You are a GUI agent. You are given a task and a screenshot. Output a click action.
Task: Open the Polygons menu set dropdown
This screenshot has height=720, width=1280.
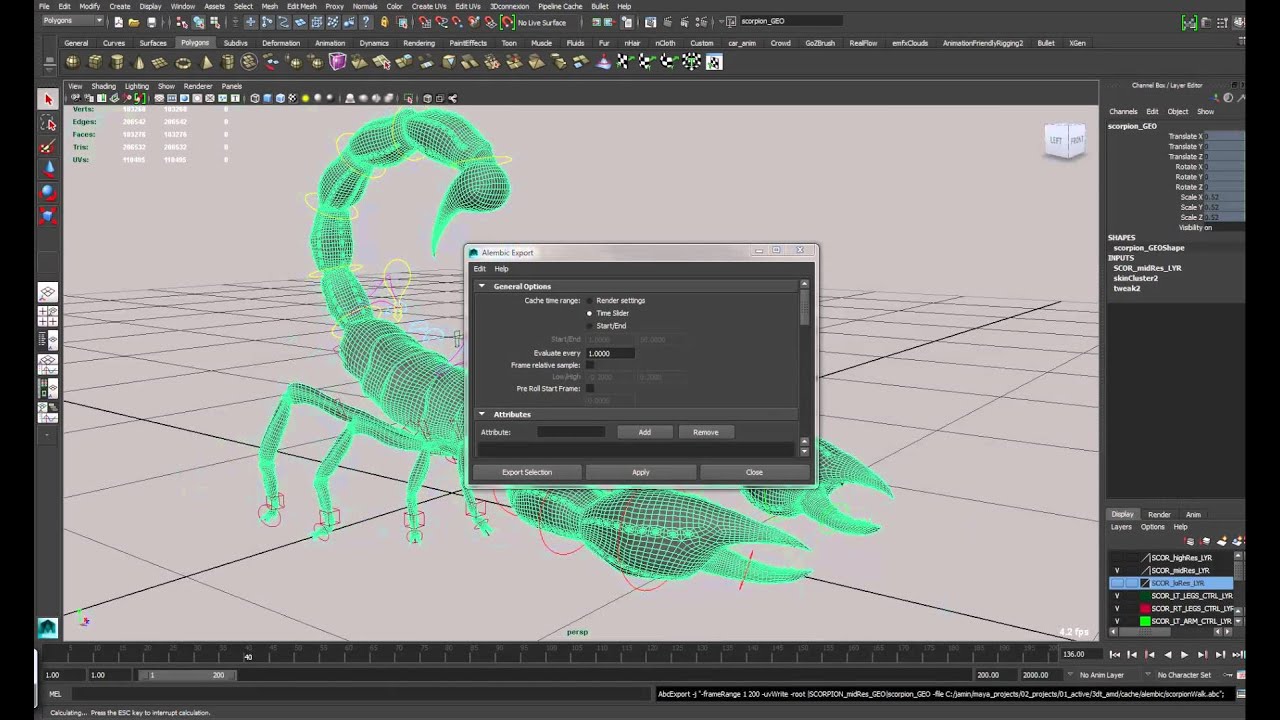click(71, 21)
